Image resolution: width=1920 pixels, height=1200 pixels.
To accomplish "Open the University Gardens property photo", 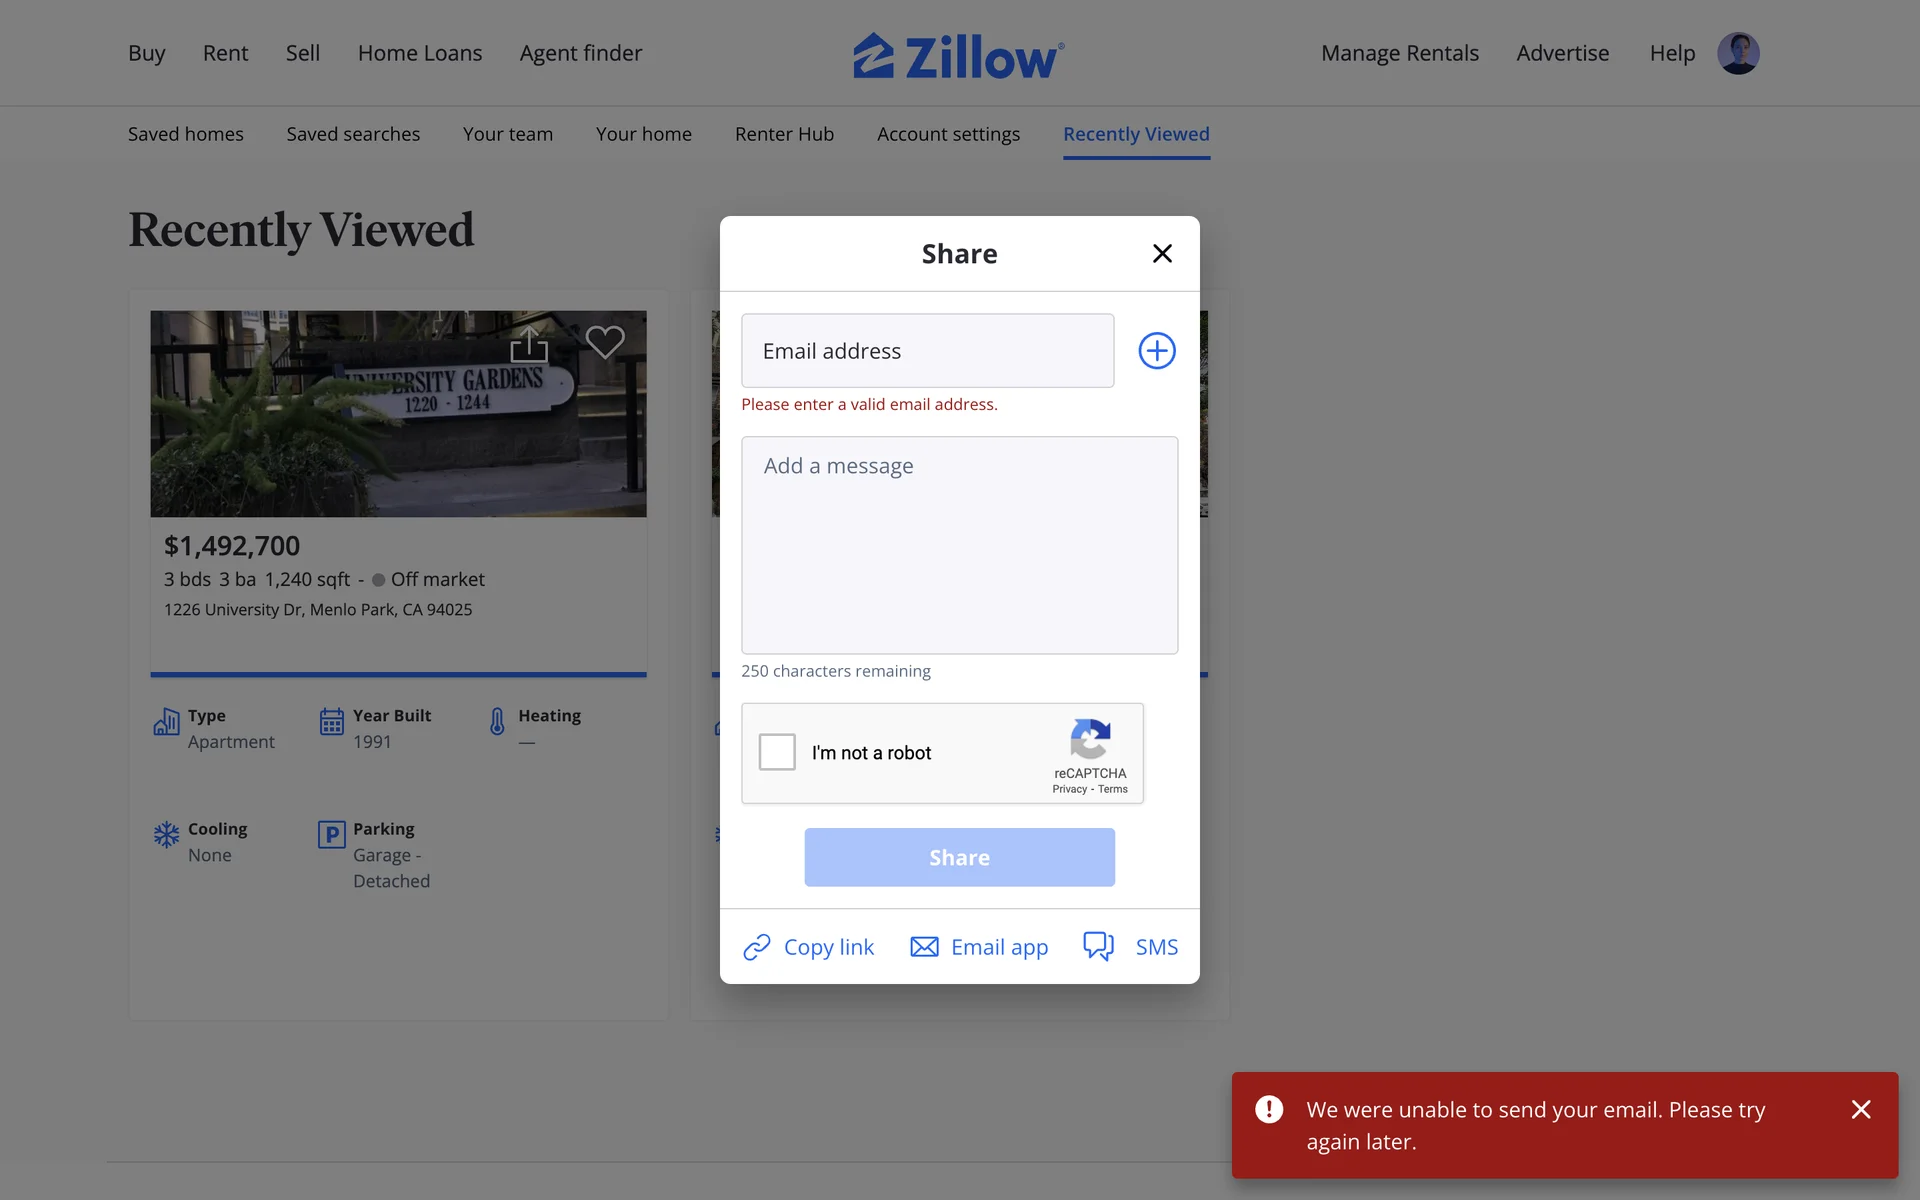I will coord(398,414).
